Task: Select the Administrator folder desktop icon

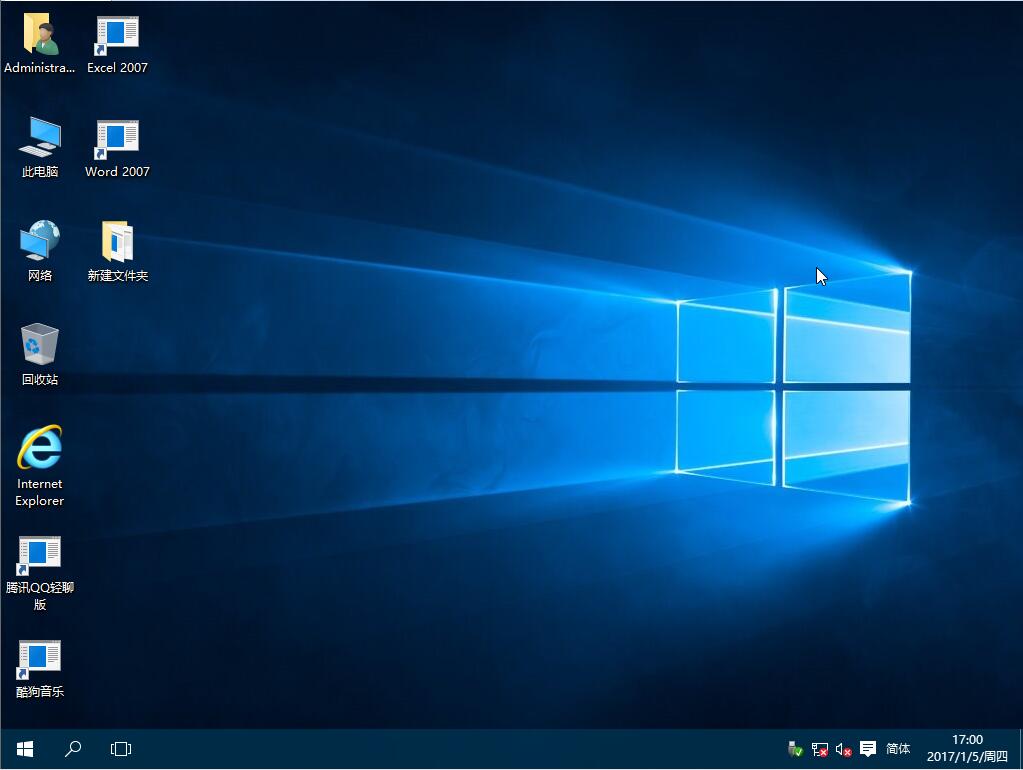Action: [39, 43]
